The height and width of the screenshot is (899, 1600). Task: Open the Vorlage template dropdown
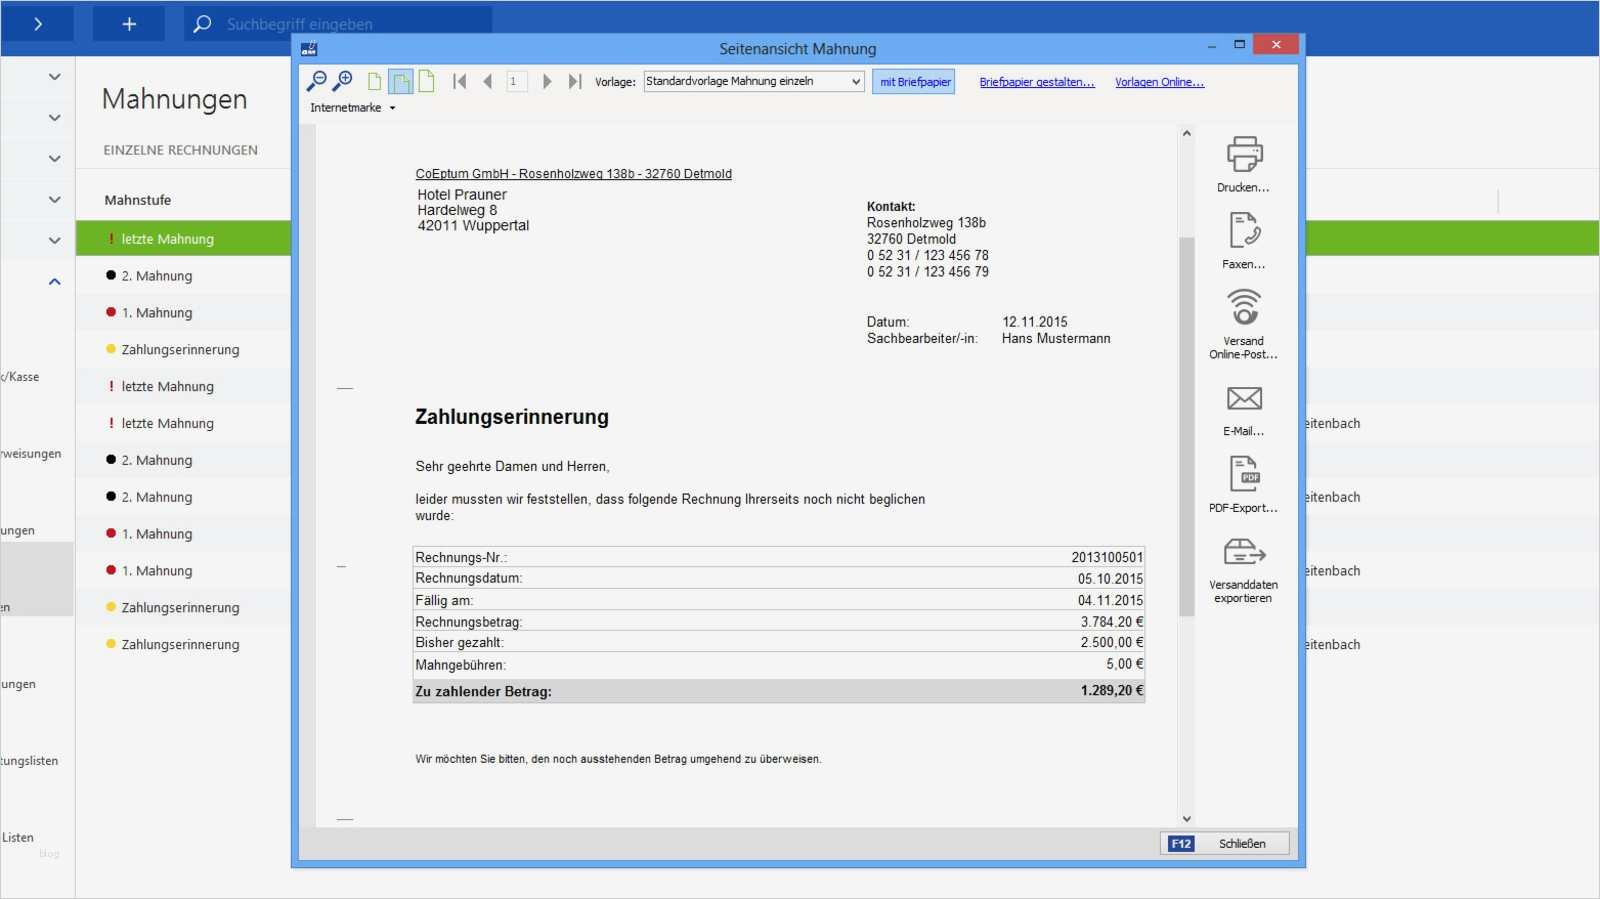(x=754, y=81)
